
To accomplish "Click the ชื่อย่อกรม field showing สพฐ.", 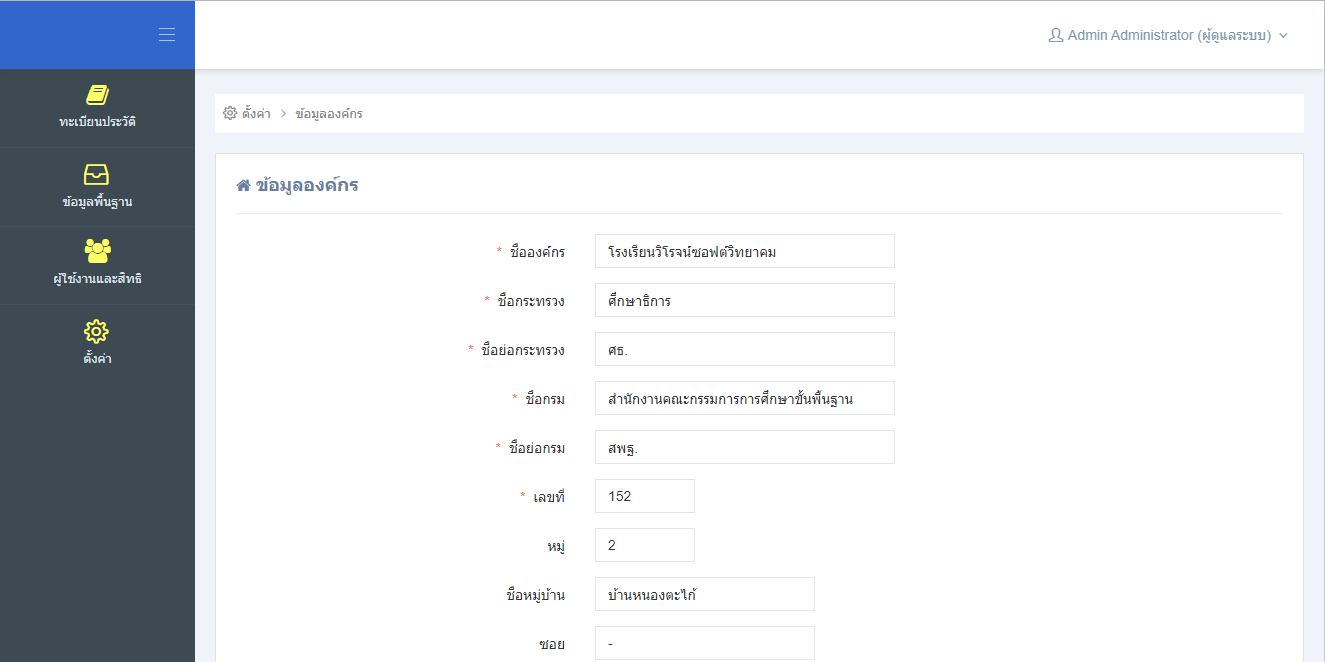I will point(745,447).
